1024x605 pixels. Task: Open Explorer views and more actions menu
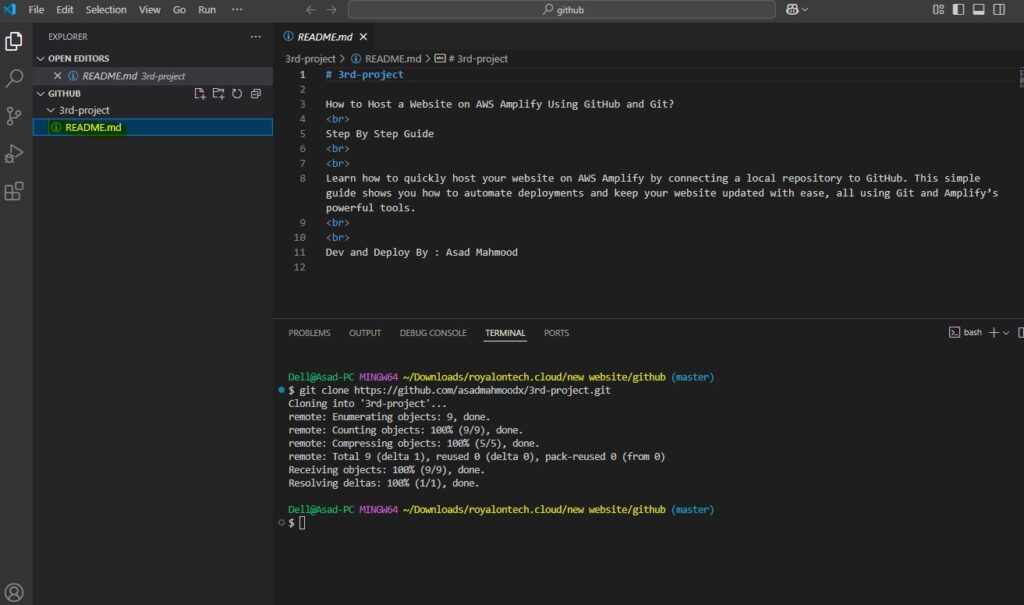click(255, 37)
